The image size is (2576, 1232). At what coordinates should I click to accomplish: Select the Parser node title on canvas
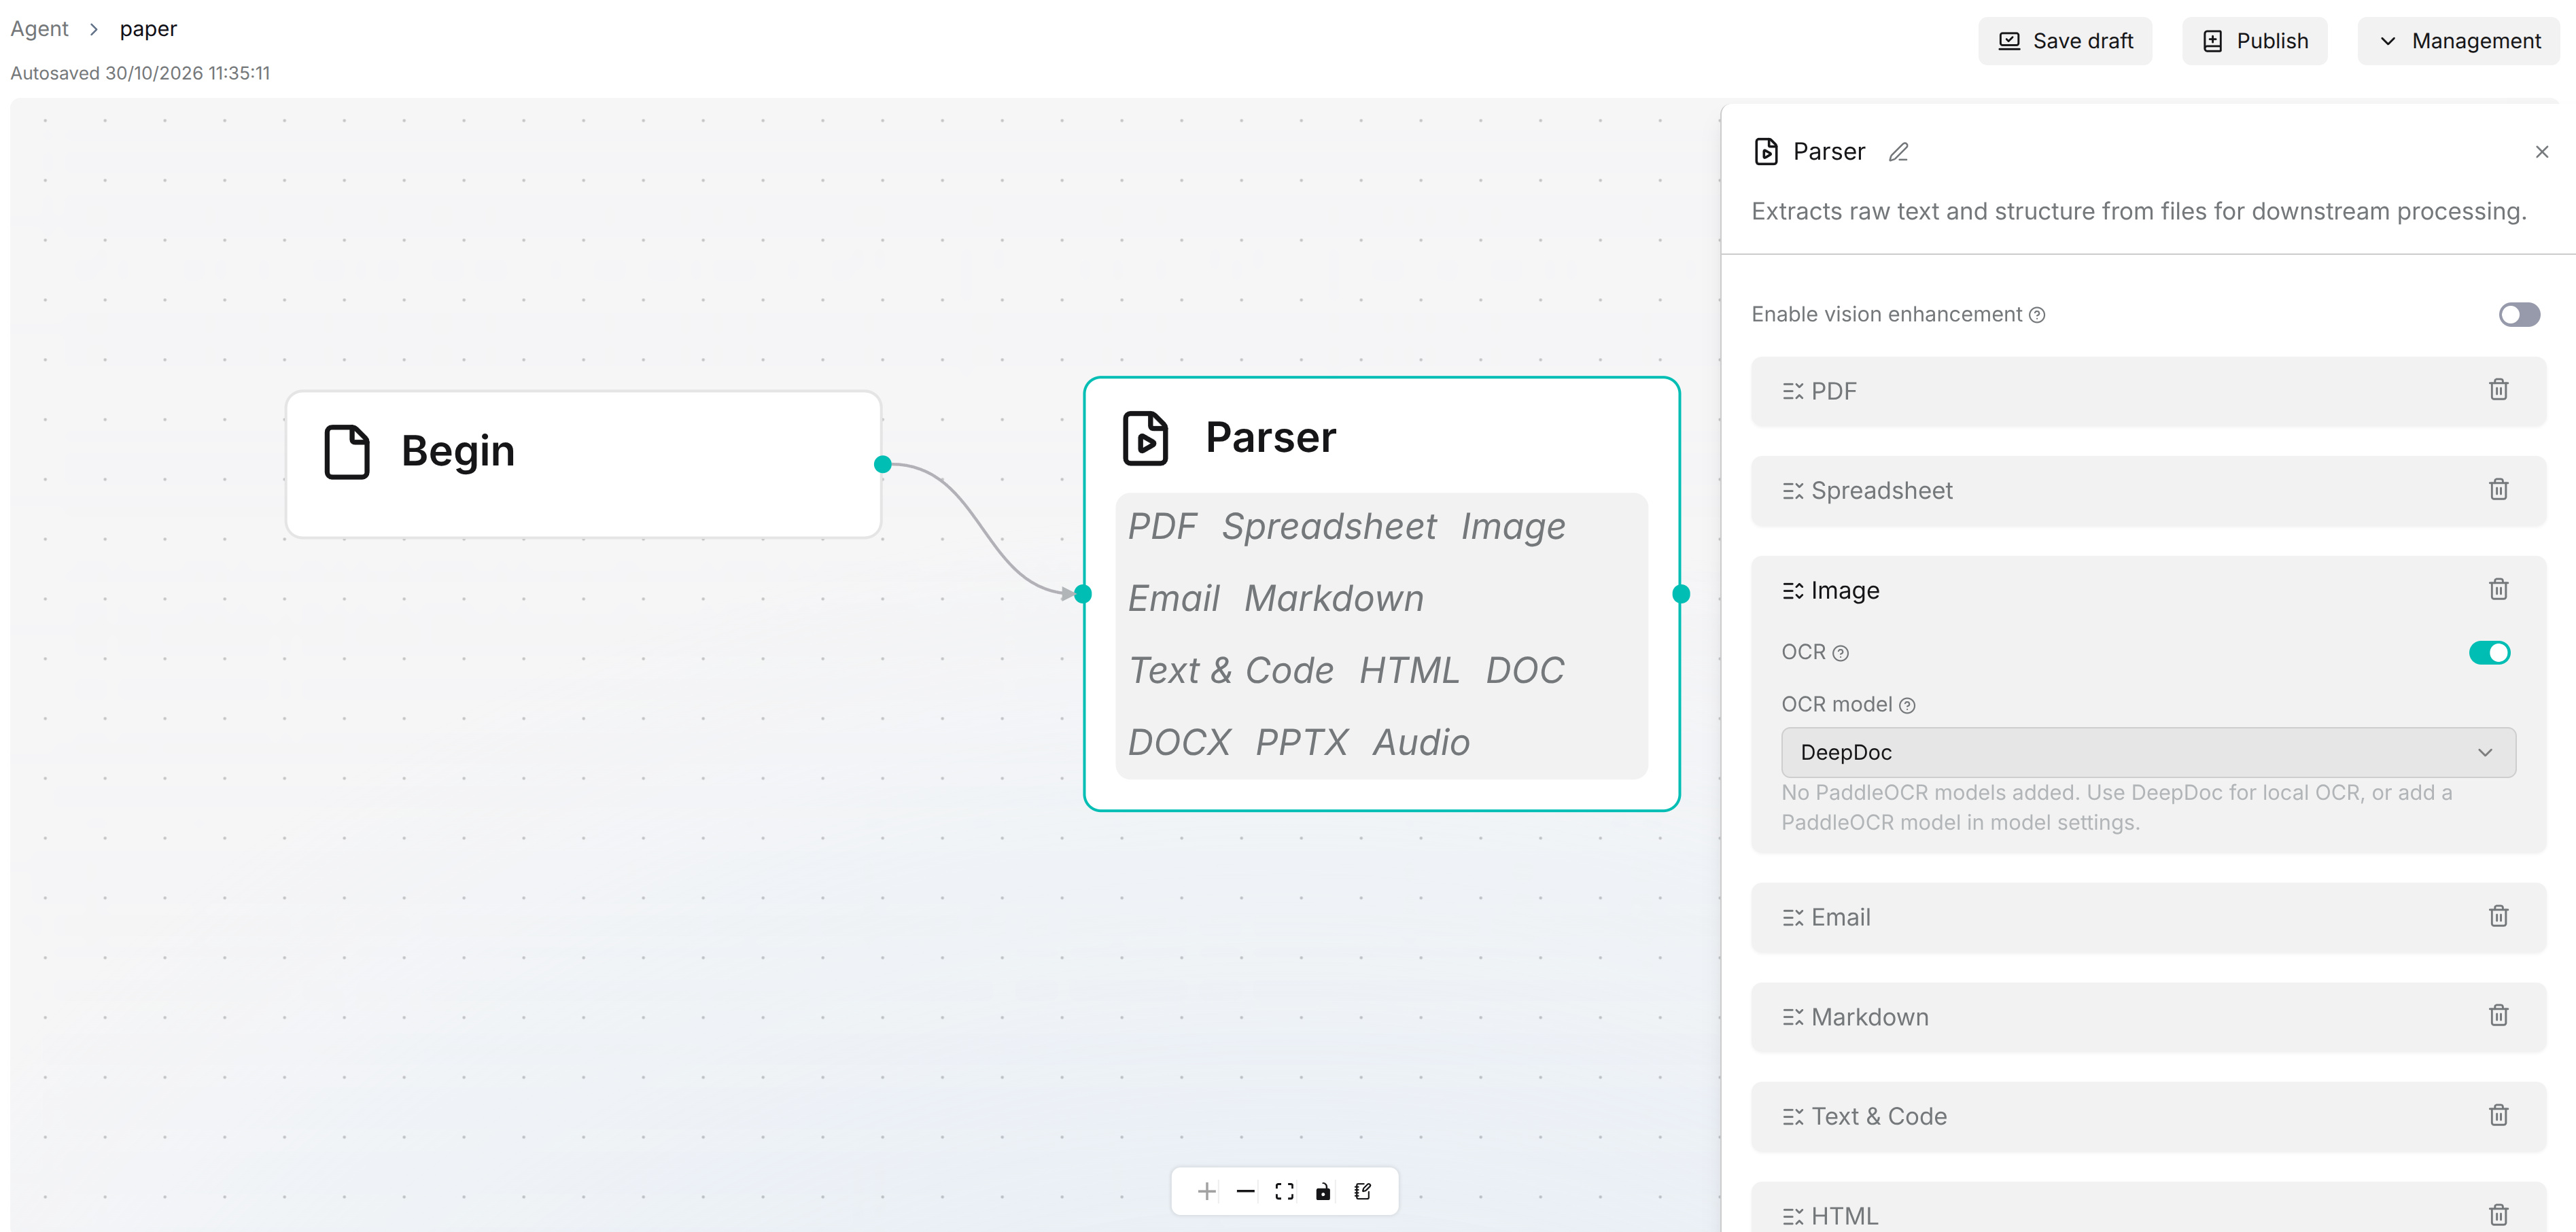coord(1270,437)
